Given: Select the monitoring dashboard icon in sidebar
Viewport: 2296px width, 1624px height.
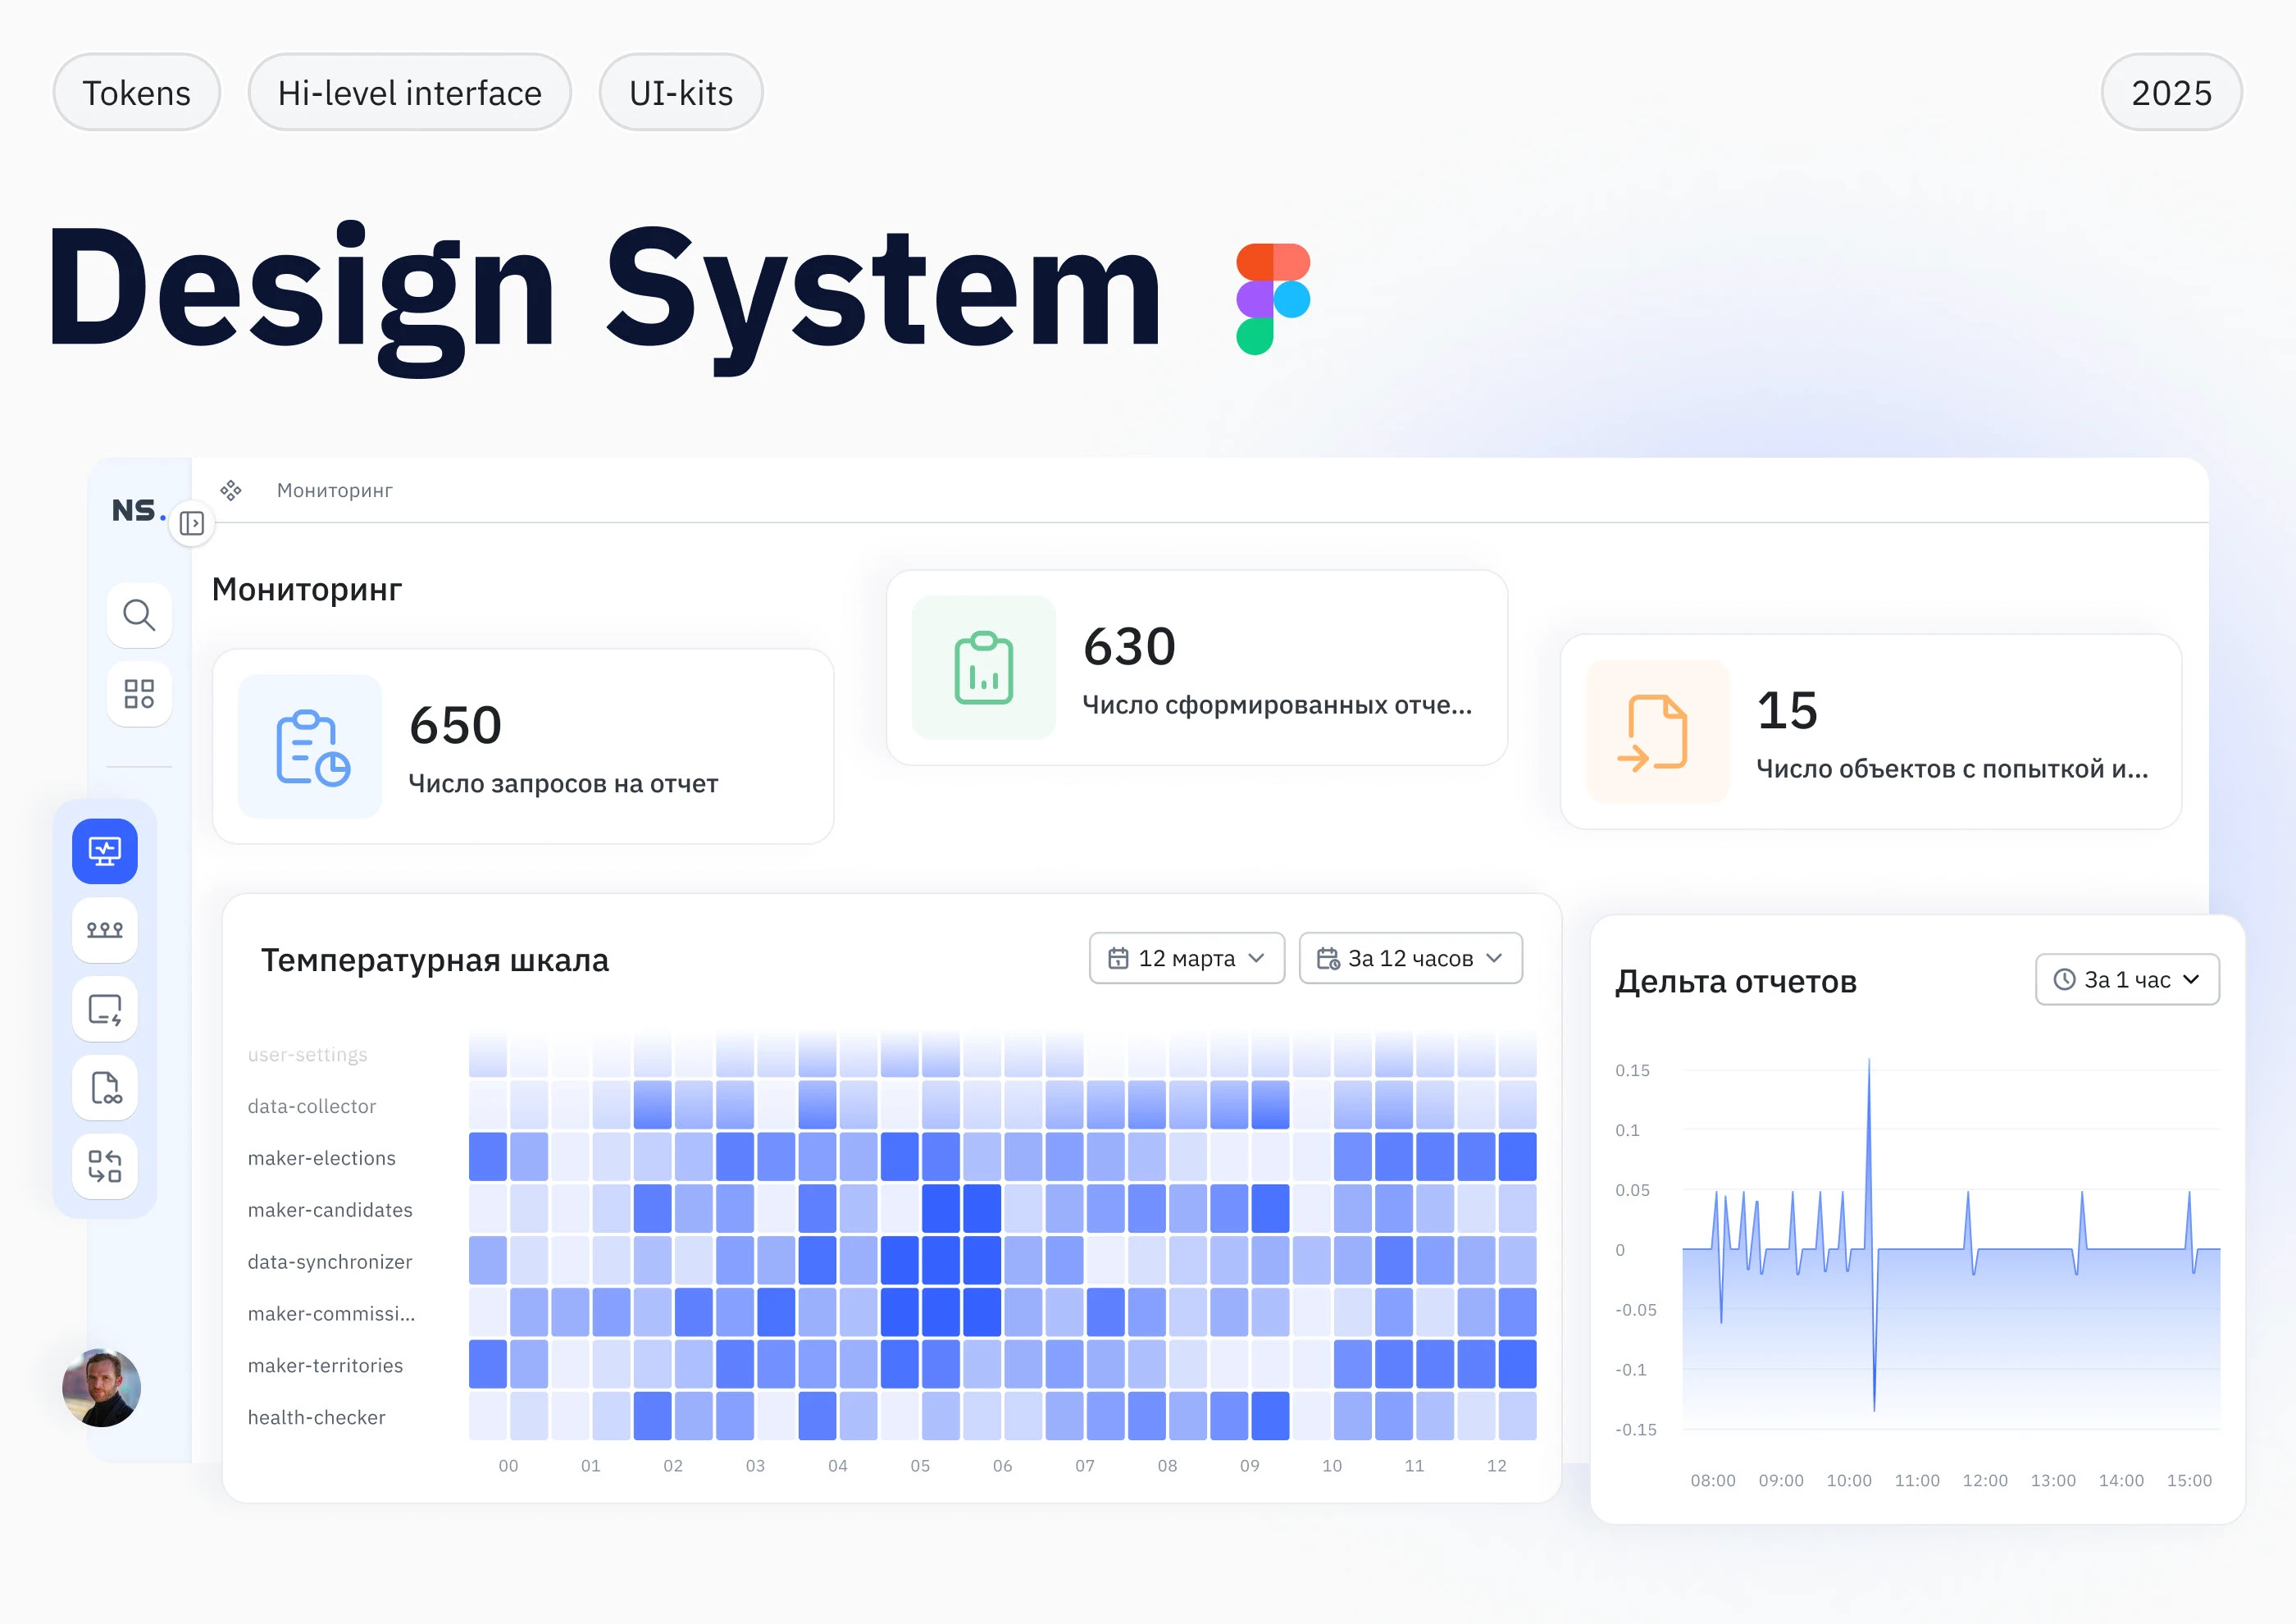Looking at the screenshot, I should [104, 851].
